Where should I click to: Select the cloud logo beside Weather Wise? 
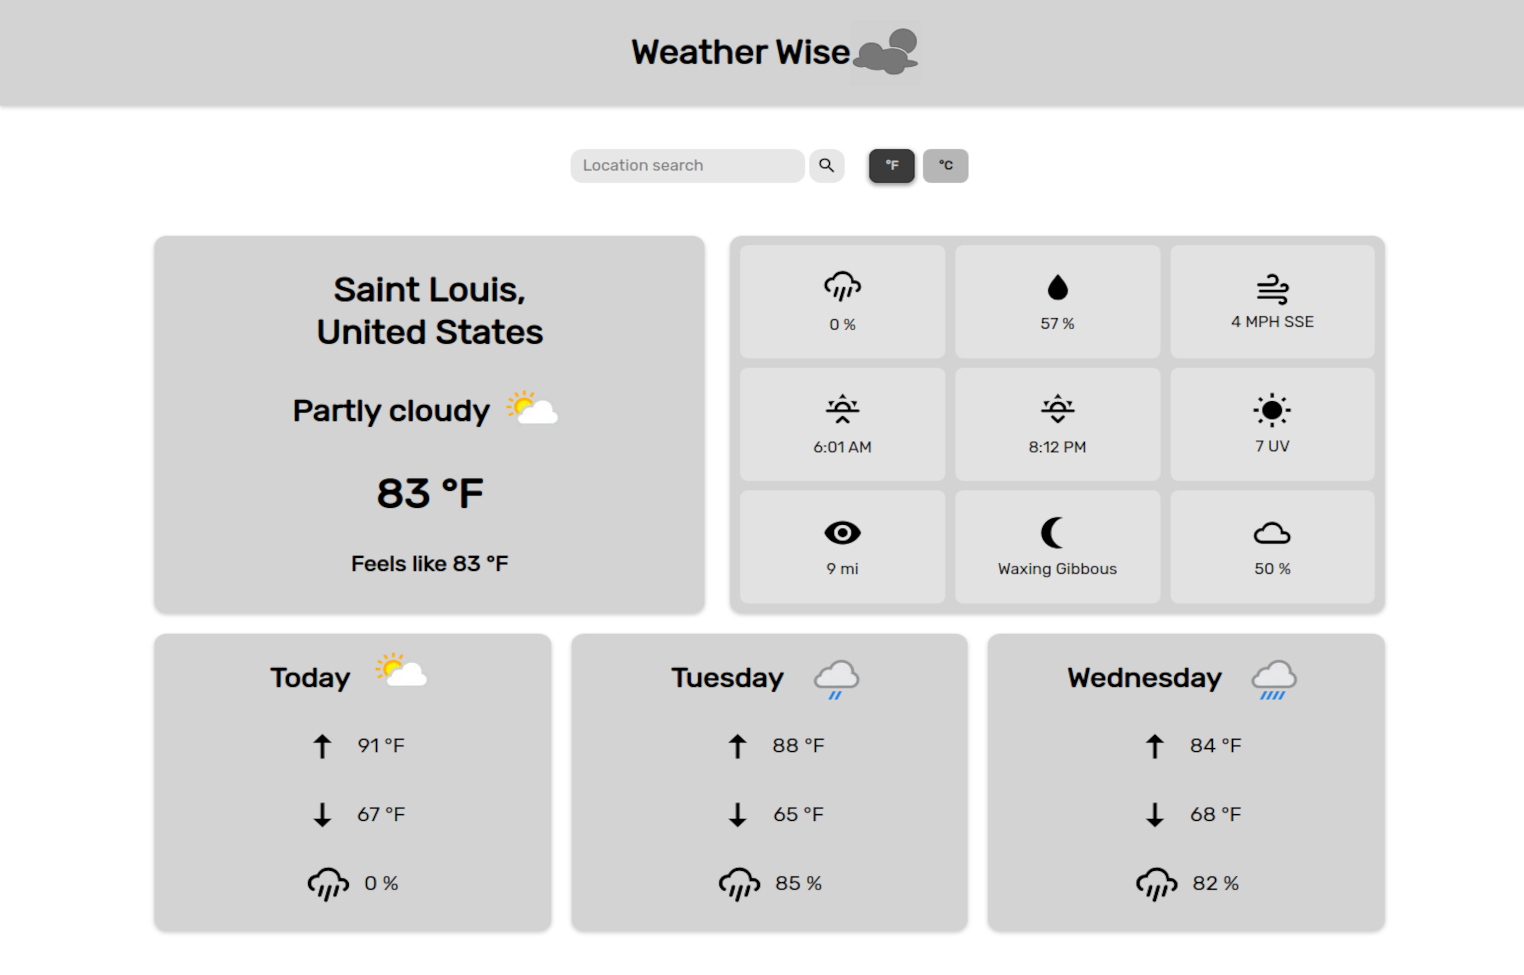click(x=884, y=52)
